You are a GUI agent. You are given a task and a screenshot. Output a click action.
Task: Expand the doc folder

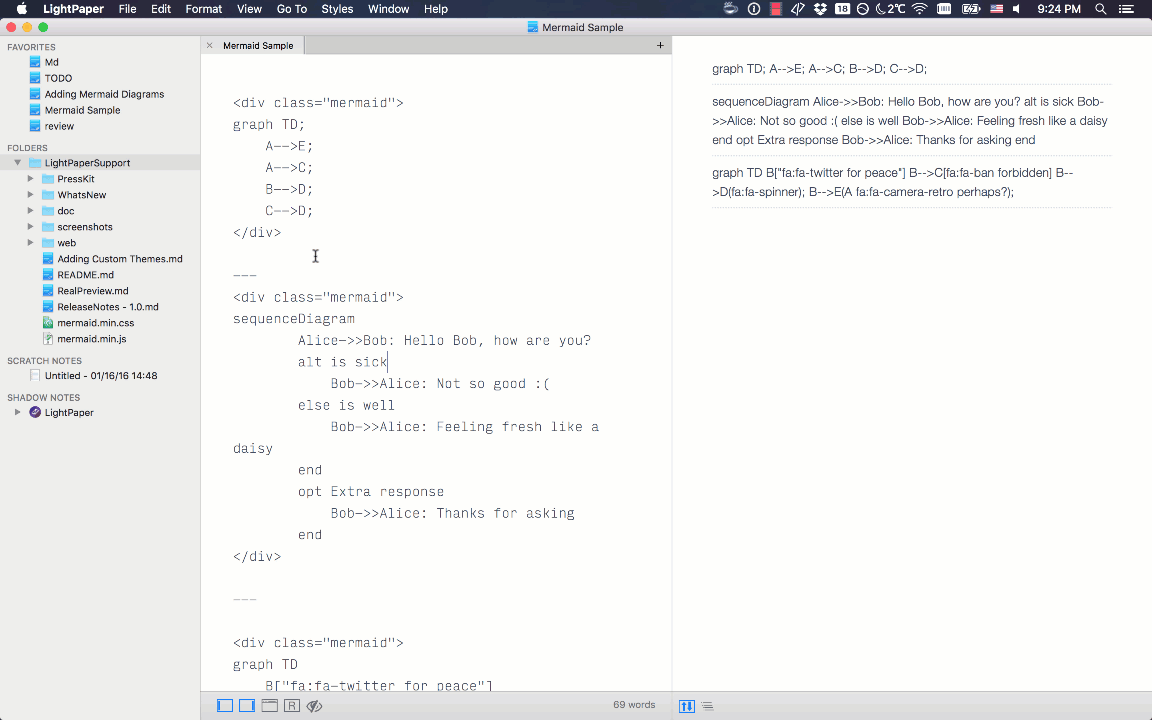[x=30, y=211]
